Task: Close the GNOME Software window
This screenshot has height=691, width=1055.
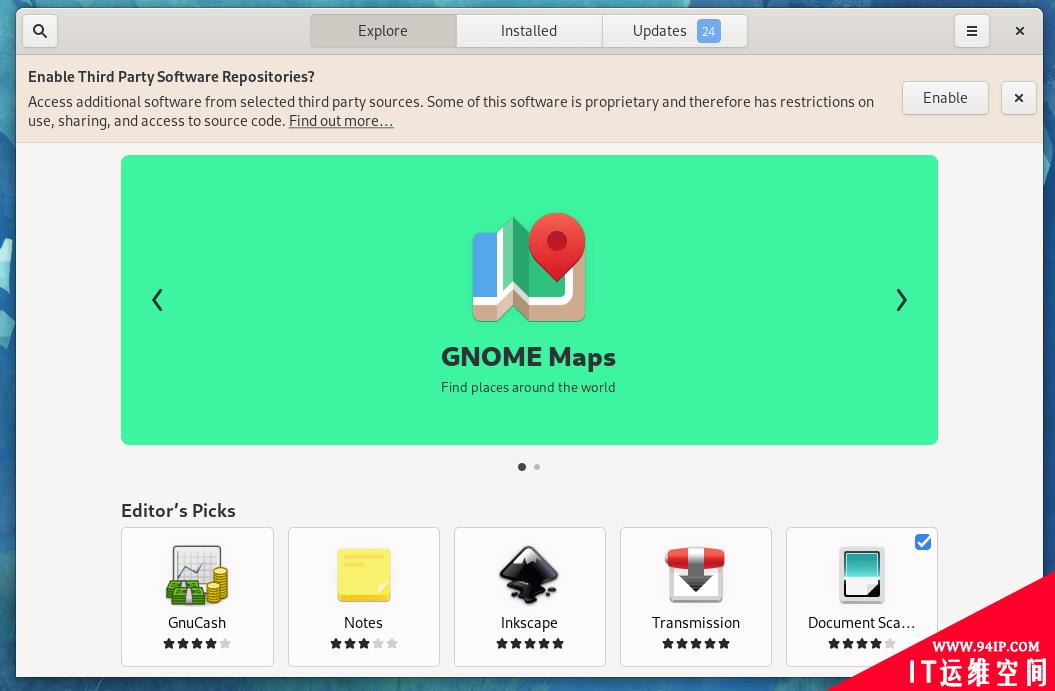Action: (1020, 31)
